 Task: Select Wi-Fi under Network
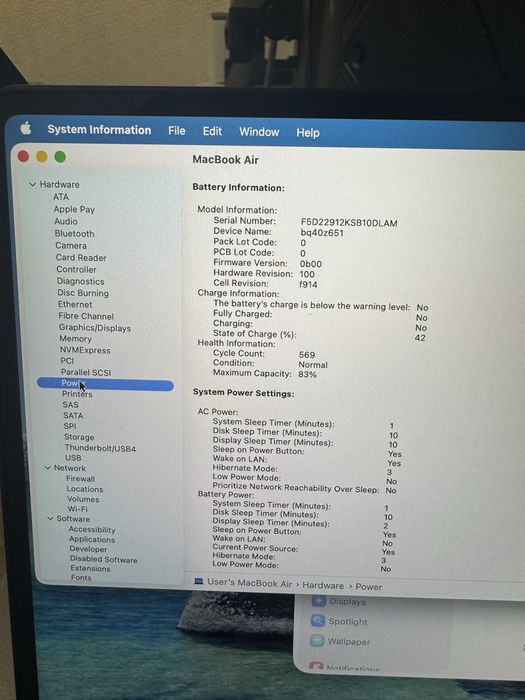pyautogui.click(x=78, y=509)
